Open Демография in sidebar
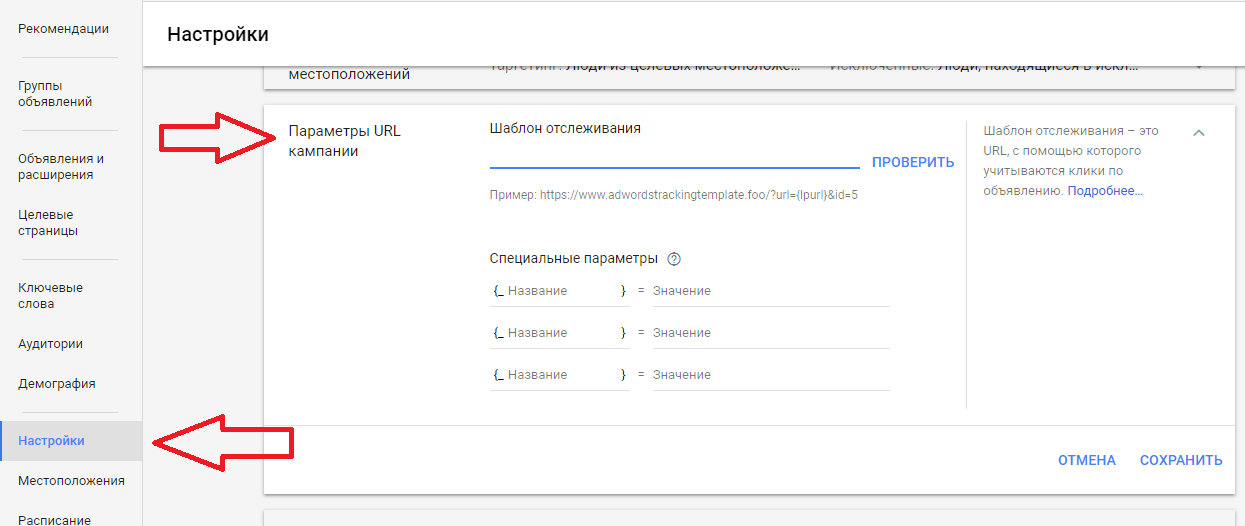 click(x=57, y=384)
